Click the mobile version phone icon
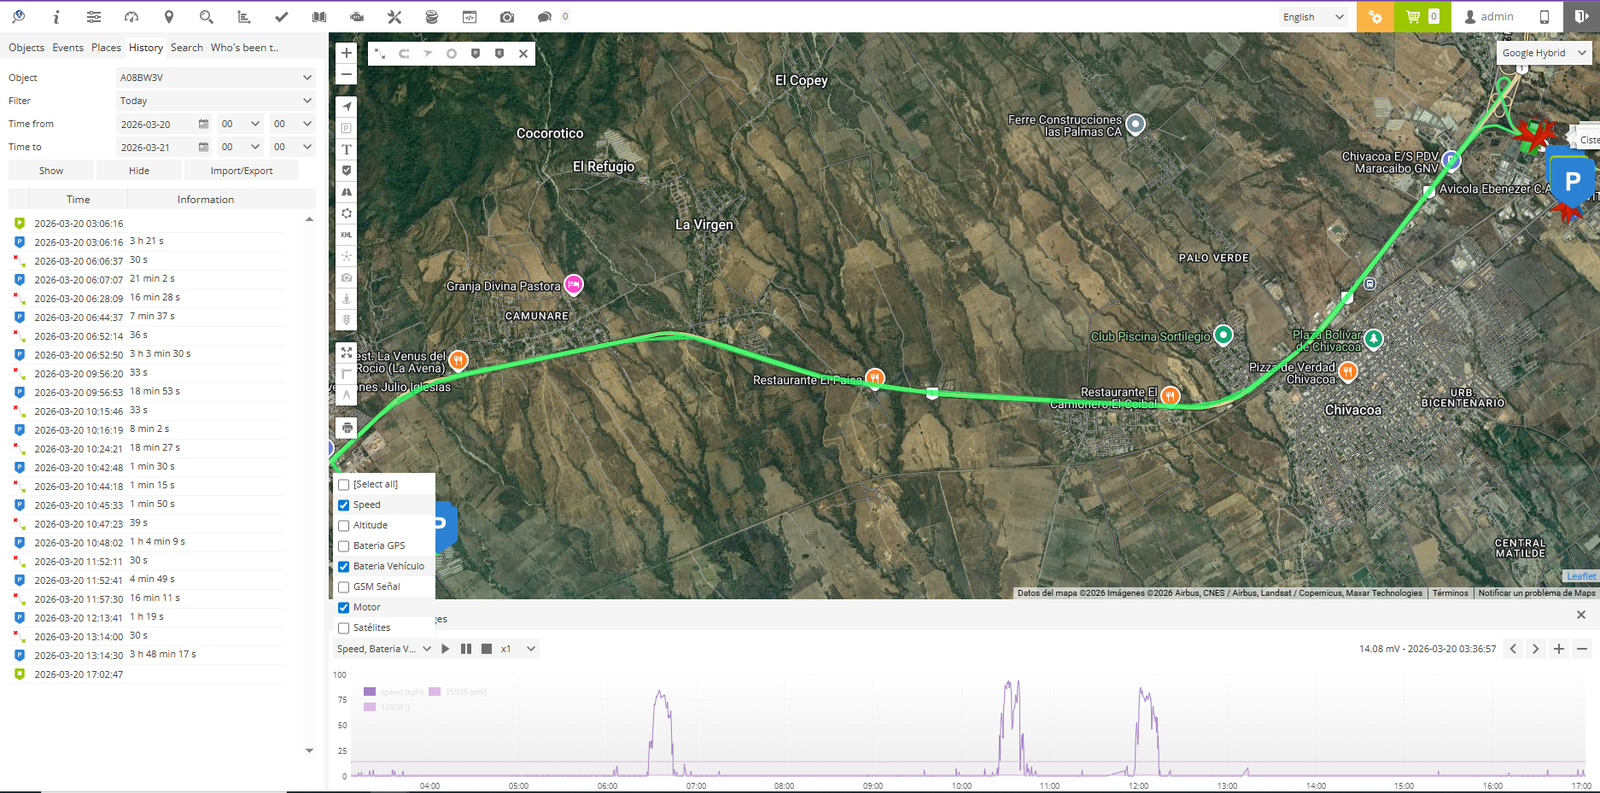1600x793 pixels. coord(1544,17)
